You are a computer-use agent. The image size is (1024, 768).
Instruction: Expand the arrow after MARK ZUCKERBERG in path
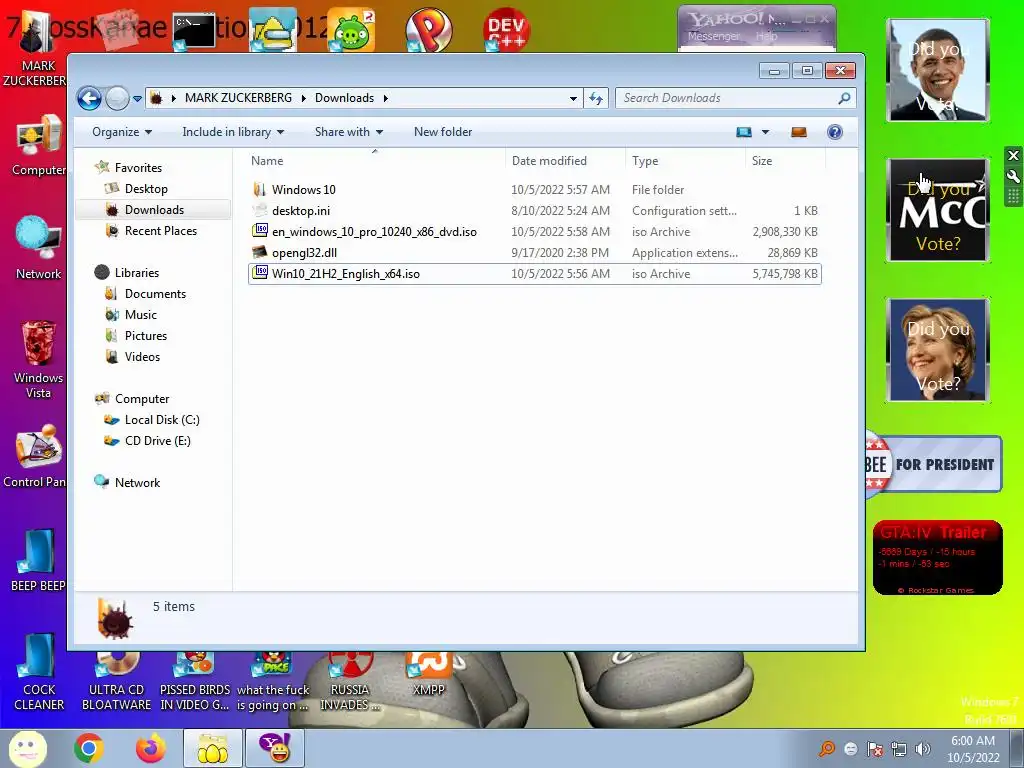[303, 98]
